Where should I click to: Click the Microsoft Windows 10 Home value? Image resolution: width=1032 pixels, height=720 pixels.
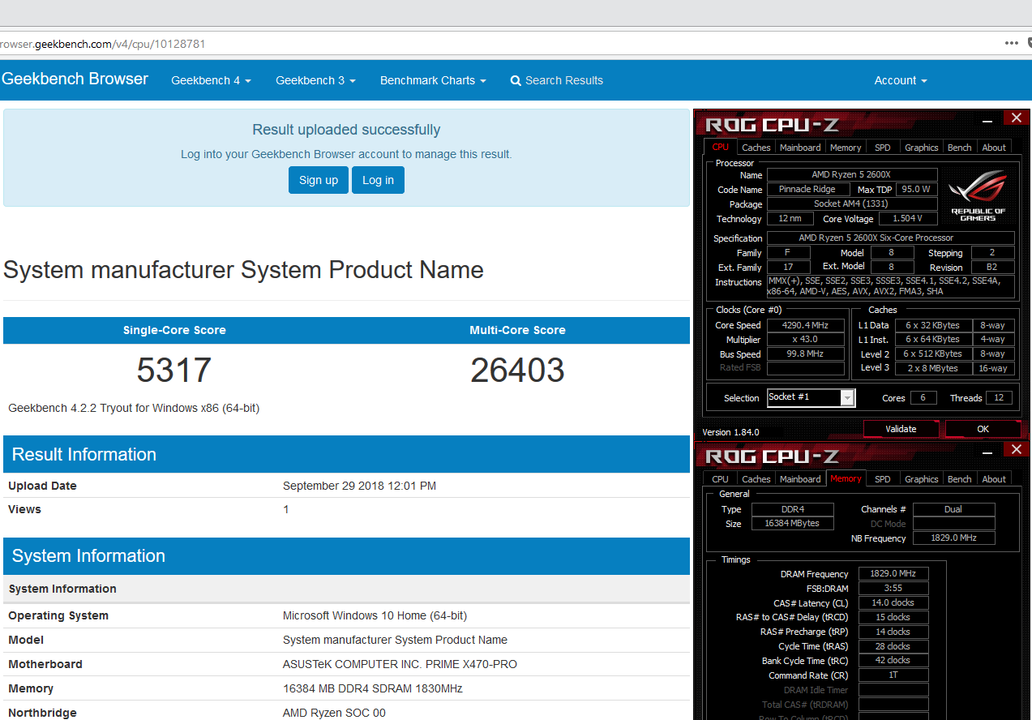[x=374, y=615]
